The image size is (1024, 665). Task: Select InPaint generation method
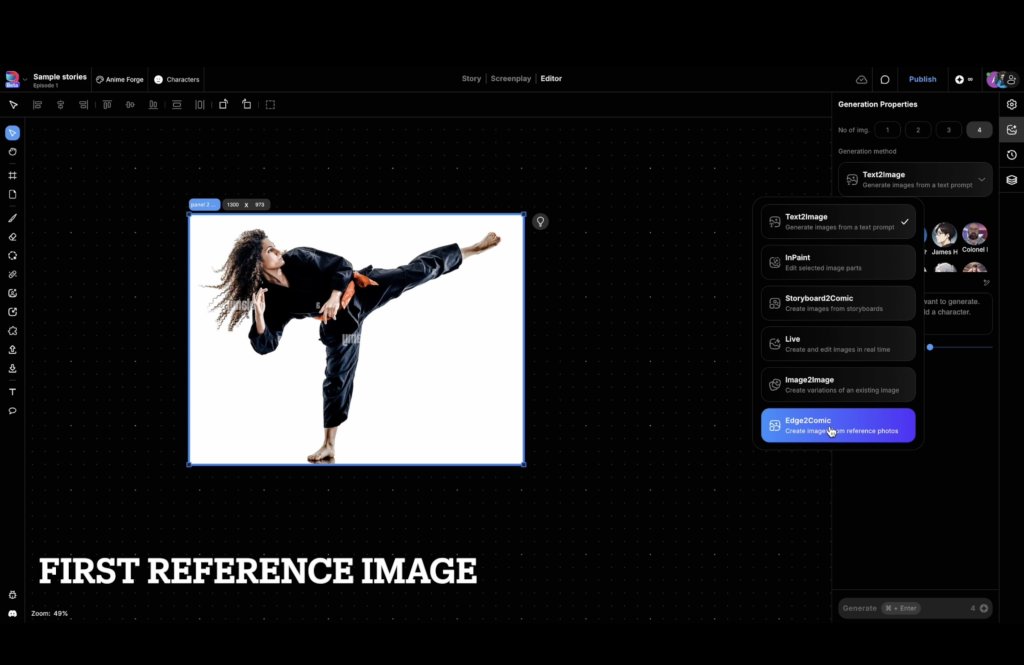pos(838,262)
